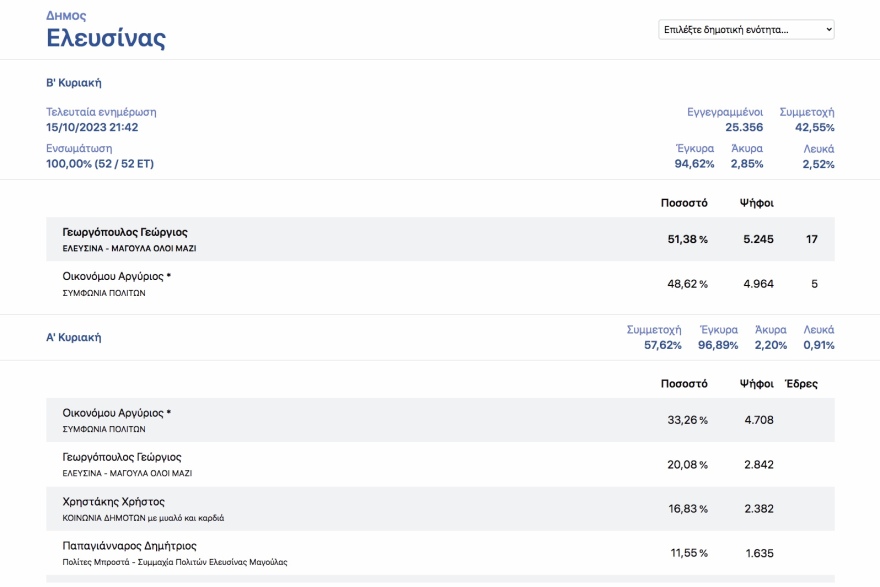
Task: Click Γεωργόπουλος Γεώργιος in second round results
Action: [125, 232]
